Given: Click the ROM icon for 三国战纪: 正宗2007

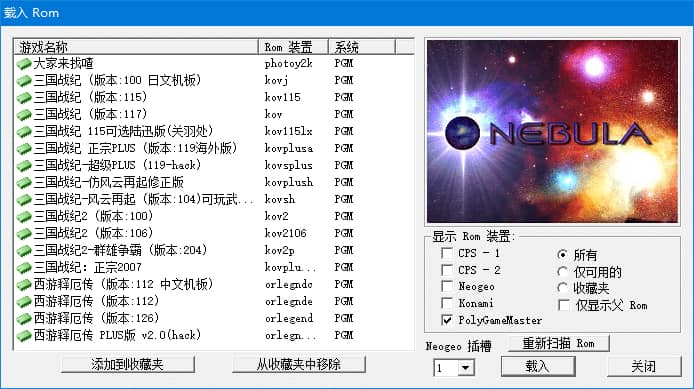Looking at the screenshot, I should pyautogui.click(x=24, y=268).
